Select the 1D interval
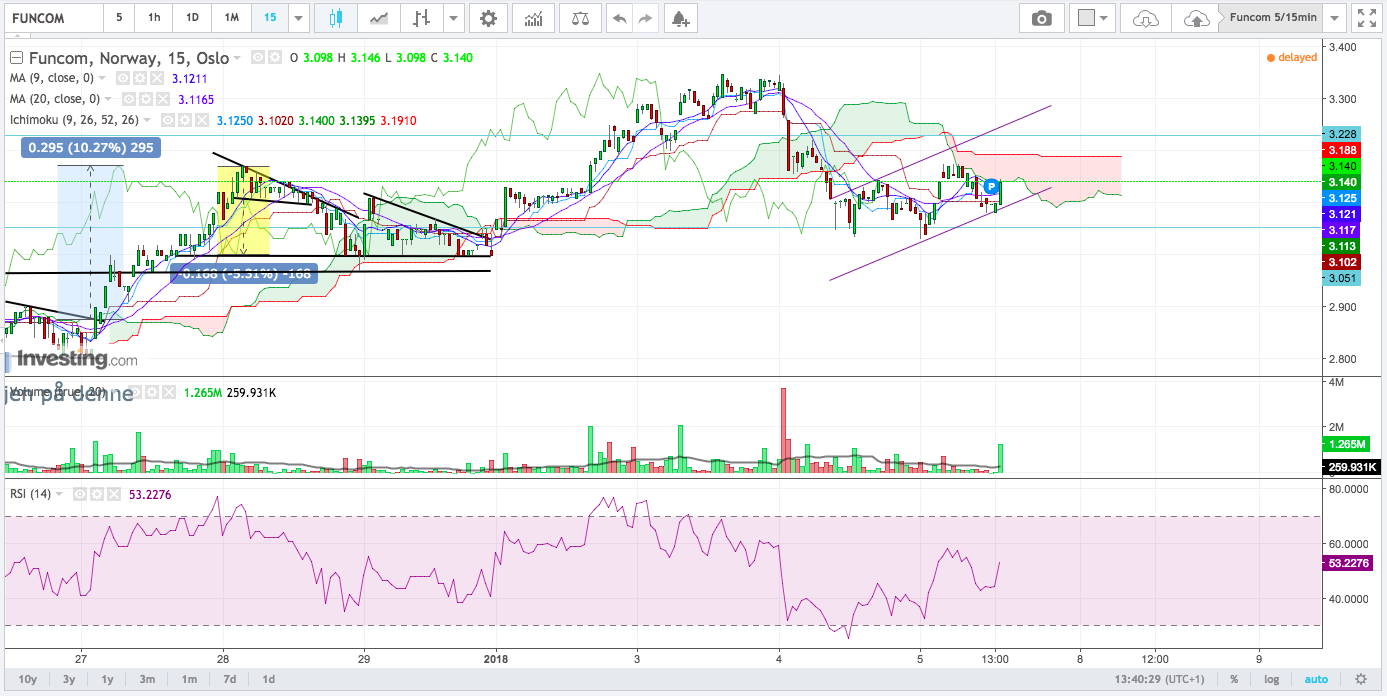This screenshot has height=696, width=1387. (191, 18)
